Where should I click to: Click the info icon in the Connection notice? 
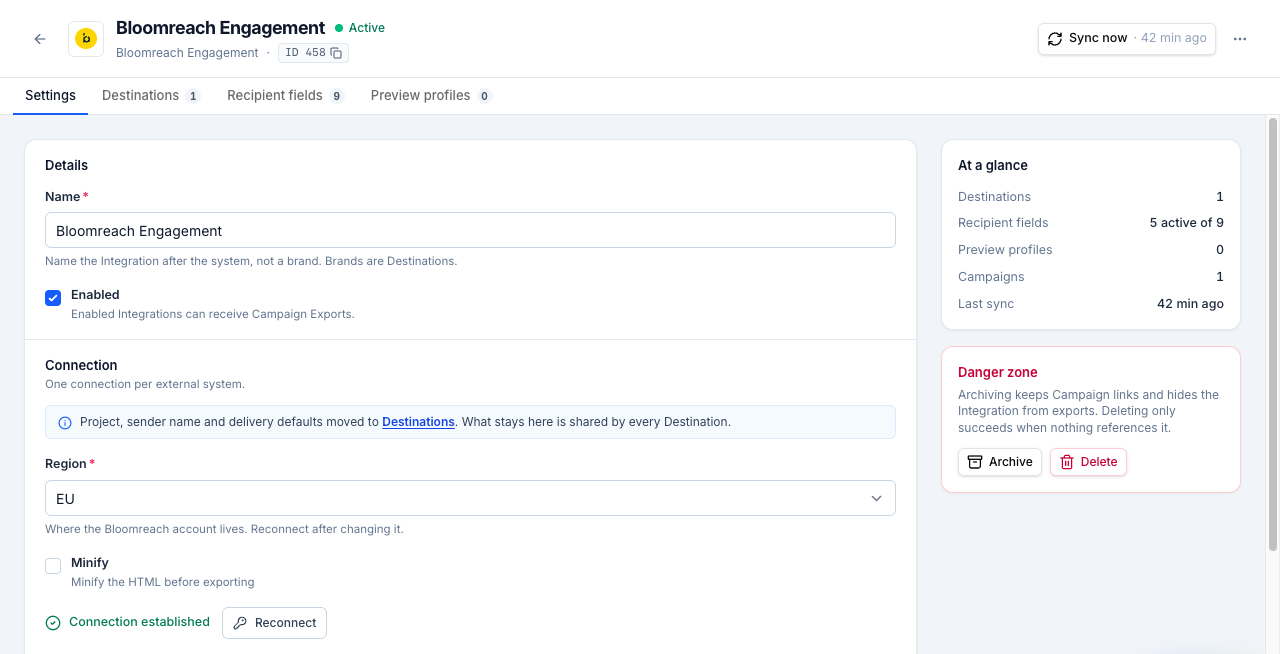65,423
